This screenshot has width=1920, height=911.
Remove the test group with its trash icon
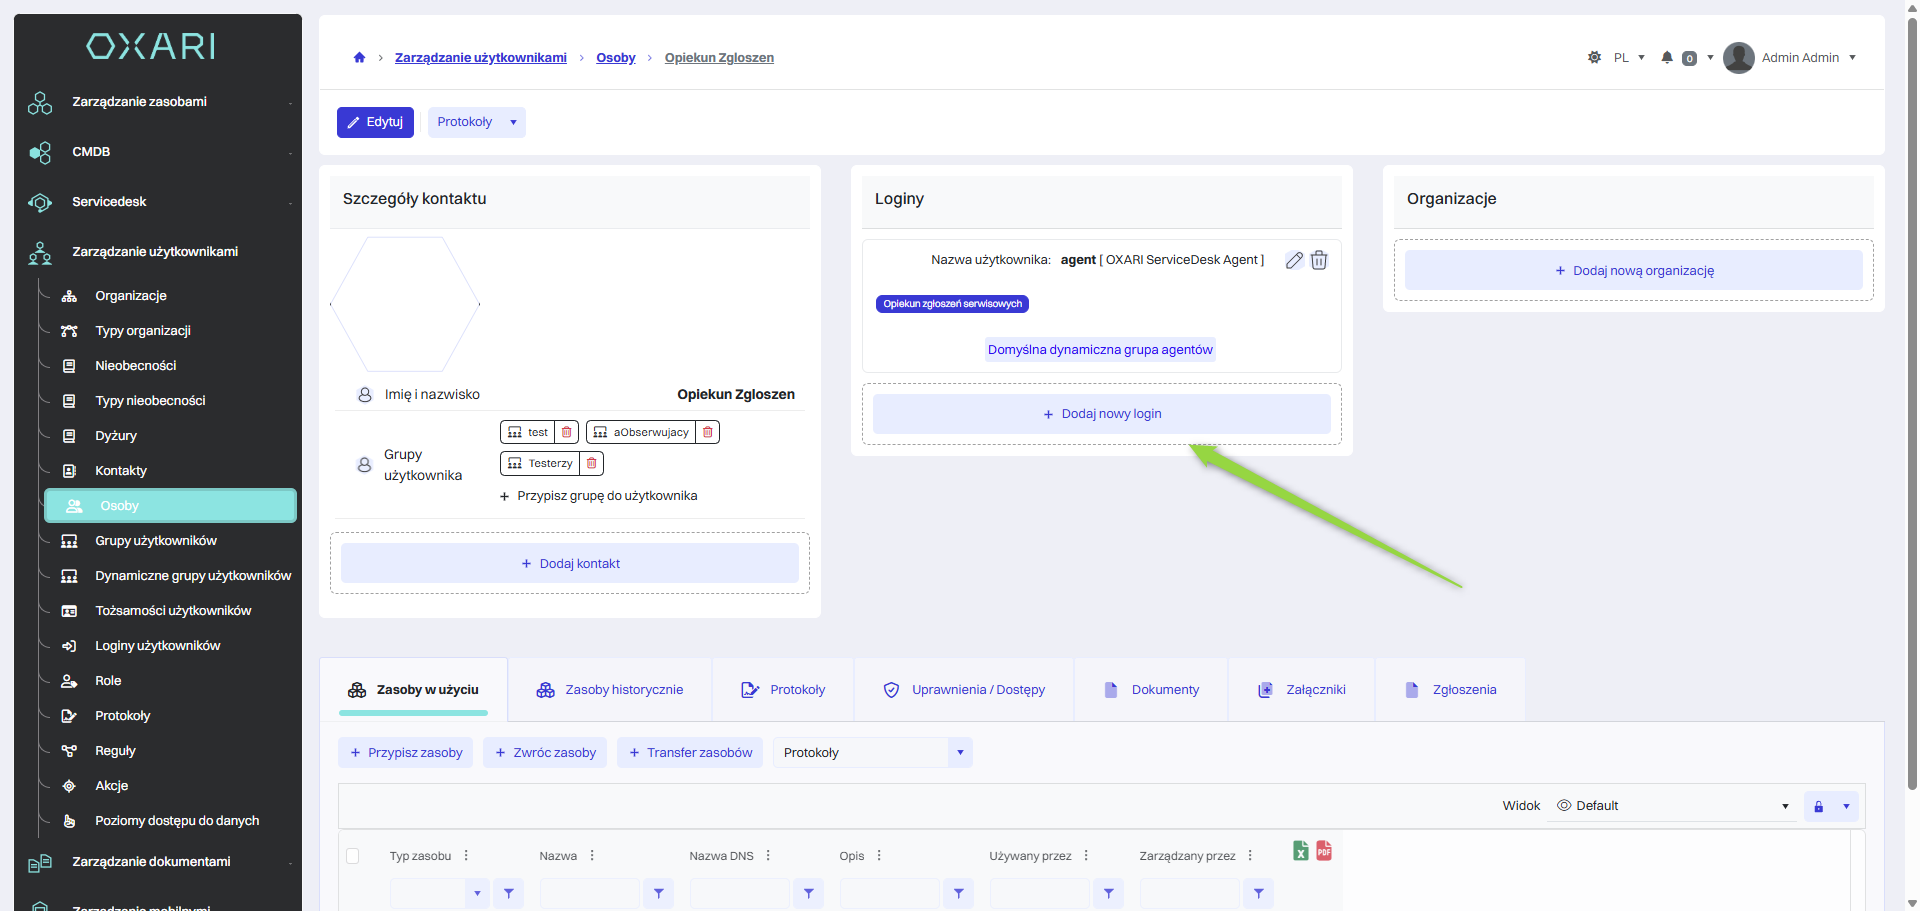[x=567, y=432]
